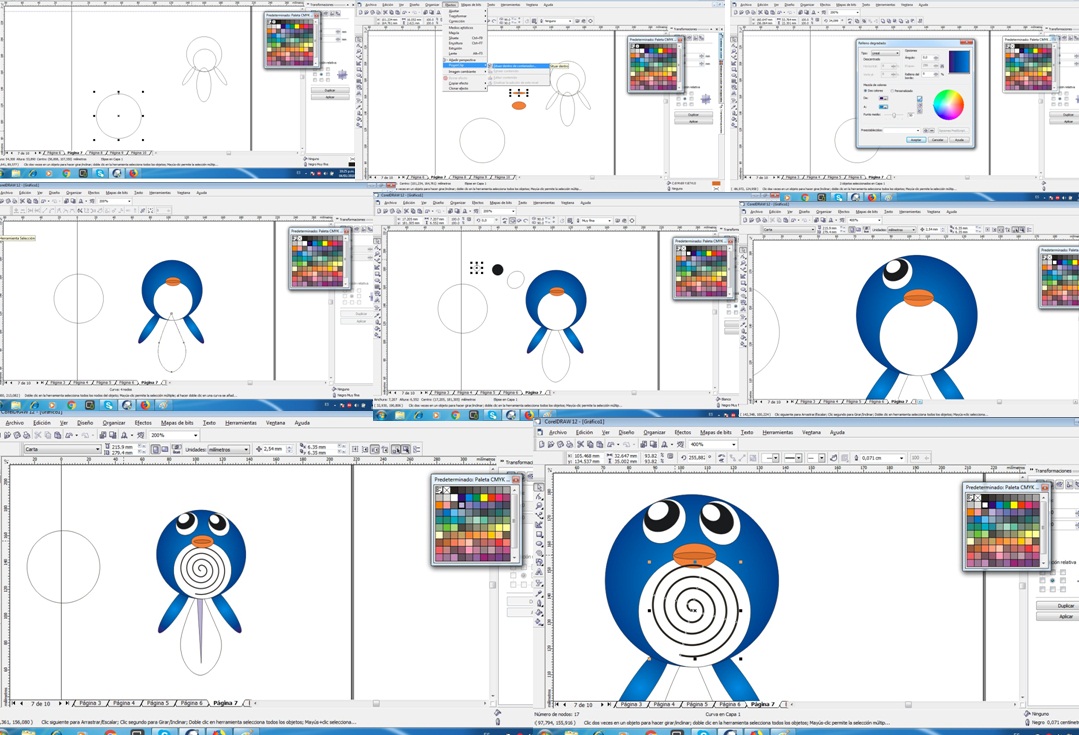
Task: Set Portrait orientation in lower-left property bar
Action: click(156, 449)
